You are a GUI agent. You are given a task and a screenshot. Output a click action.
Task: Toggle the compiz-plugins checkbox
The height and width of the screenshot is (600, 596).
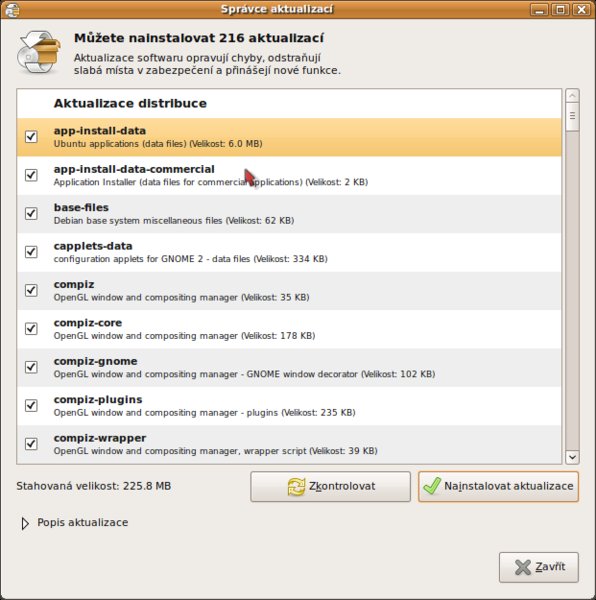31,406
